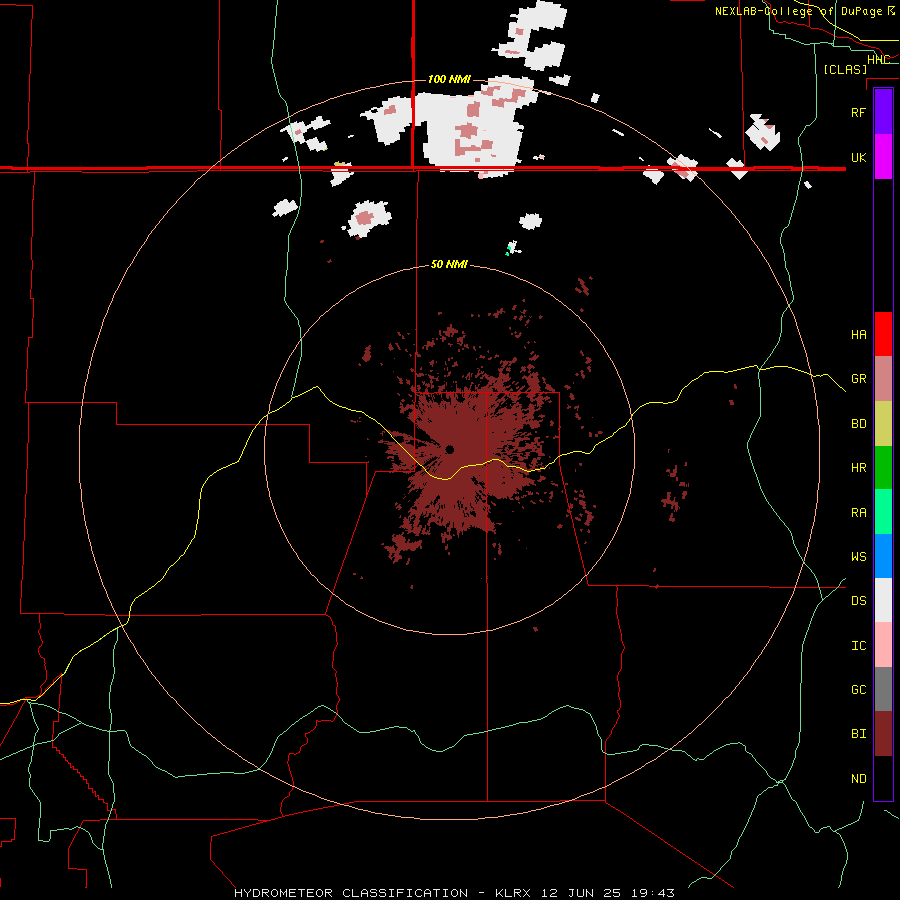Viewport: 900px width, 900px height.
Task: Click the white DS legend color swatch
Action: (883, 600)
